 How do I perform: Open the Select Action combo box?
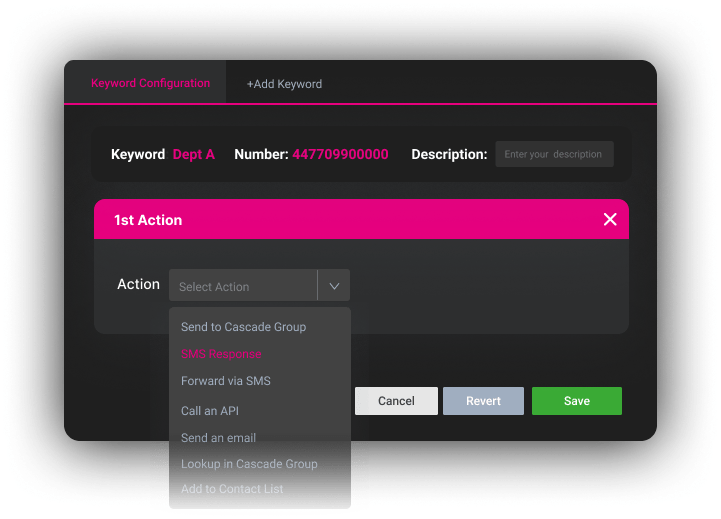[x=243, y=286]
